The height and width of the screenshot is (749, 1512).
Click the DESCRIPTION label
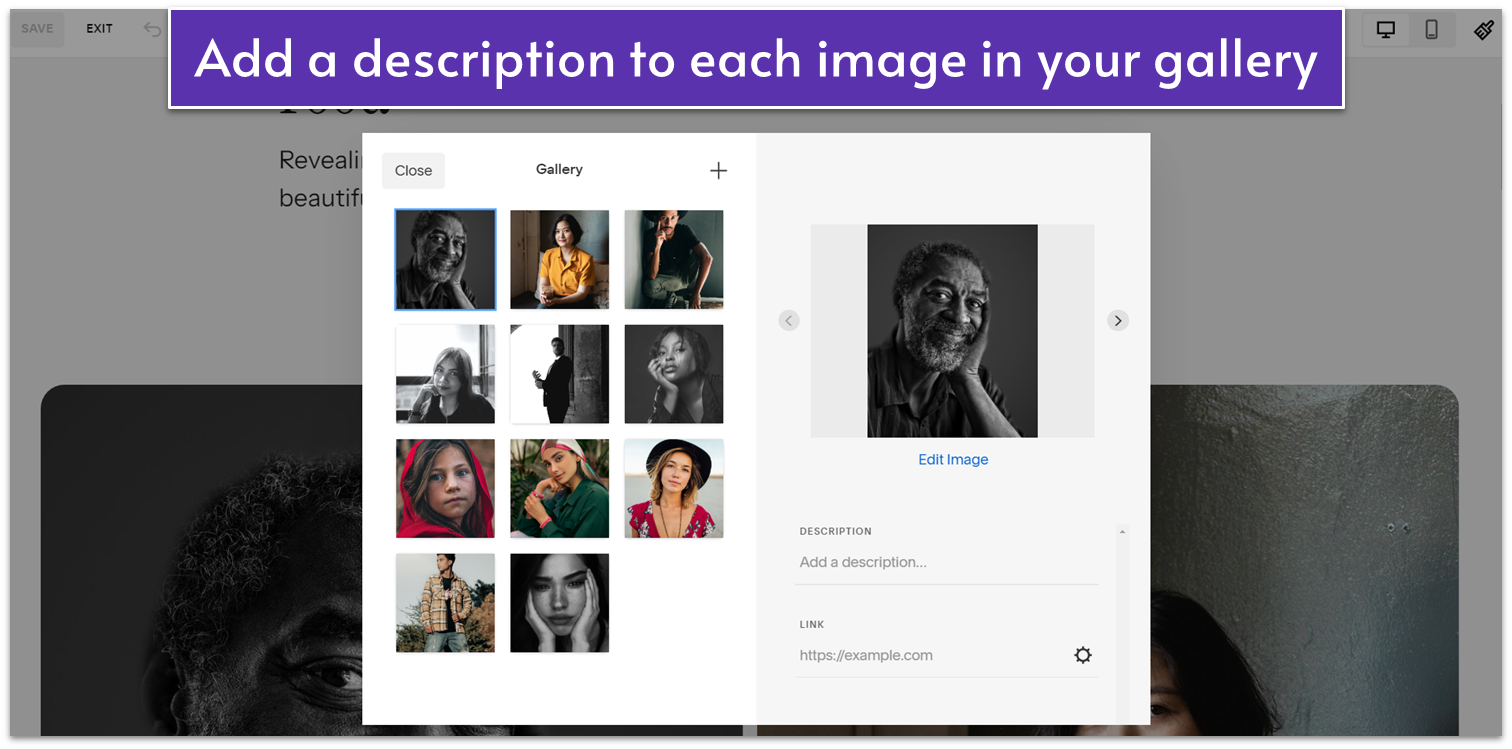[835, 531]
